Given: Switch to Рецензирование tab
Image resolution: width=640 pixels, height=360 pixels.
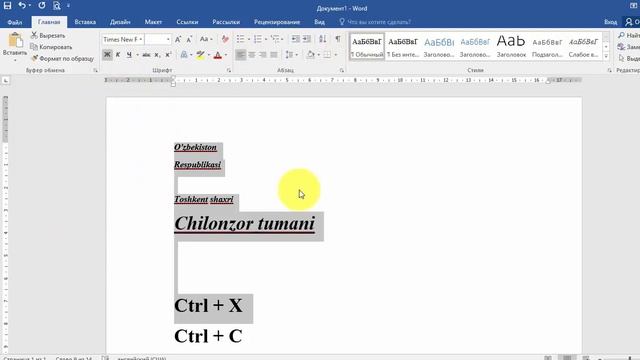Looking at the screenshot, I should point(277,22).
